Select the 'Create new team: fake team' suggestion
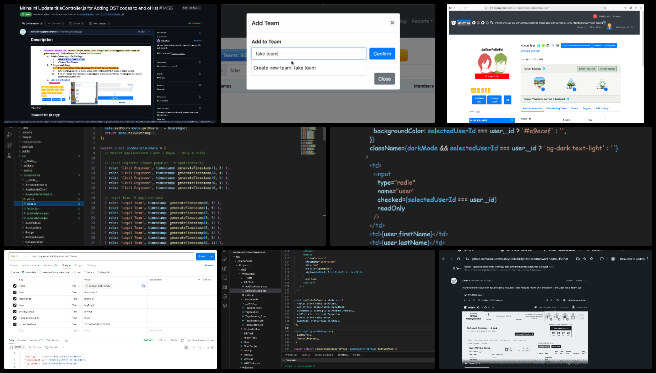The image size is (656, 373). 309,68
